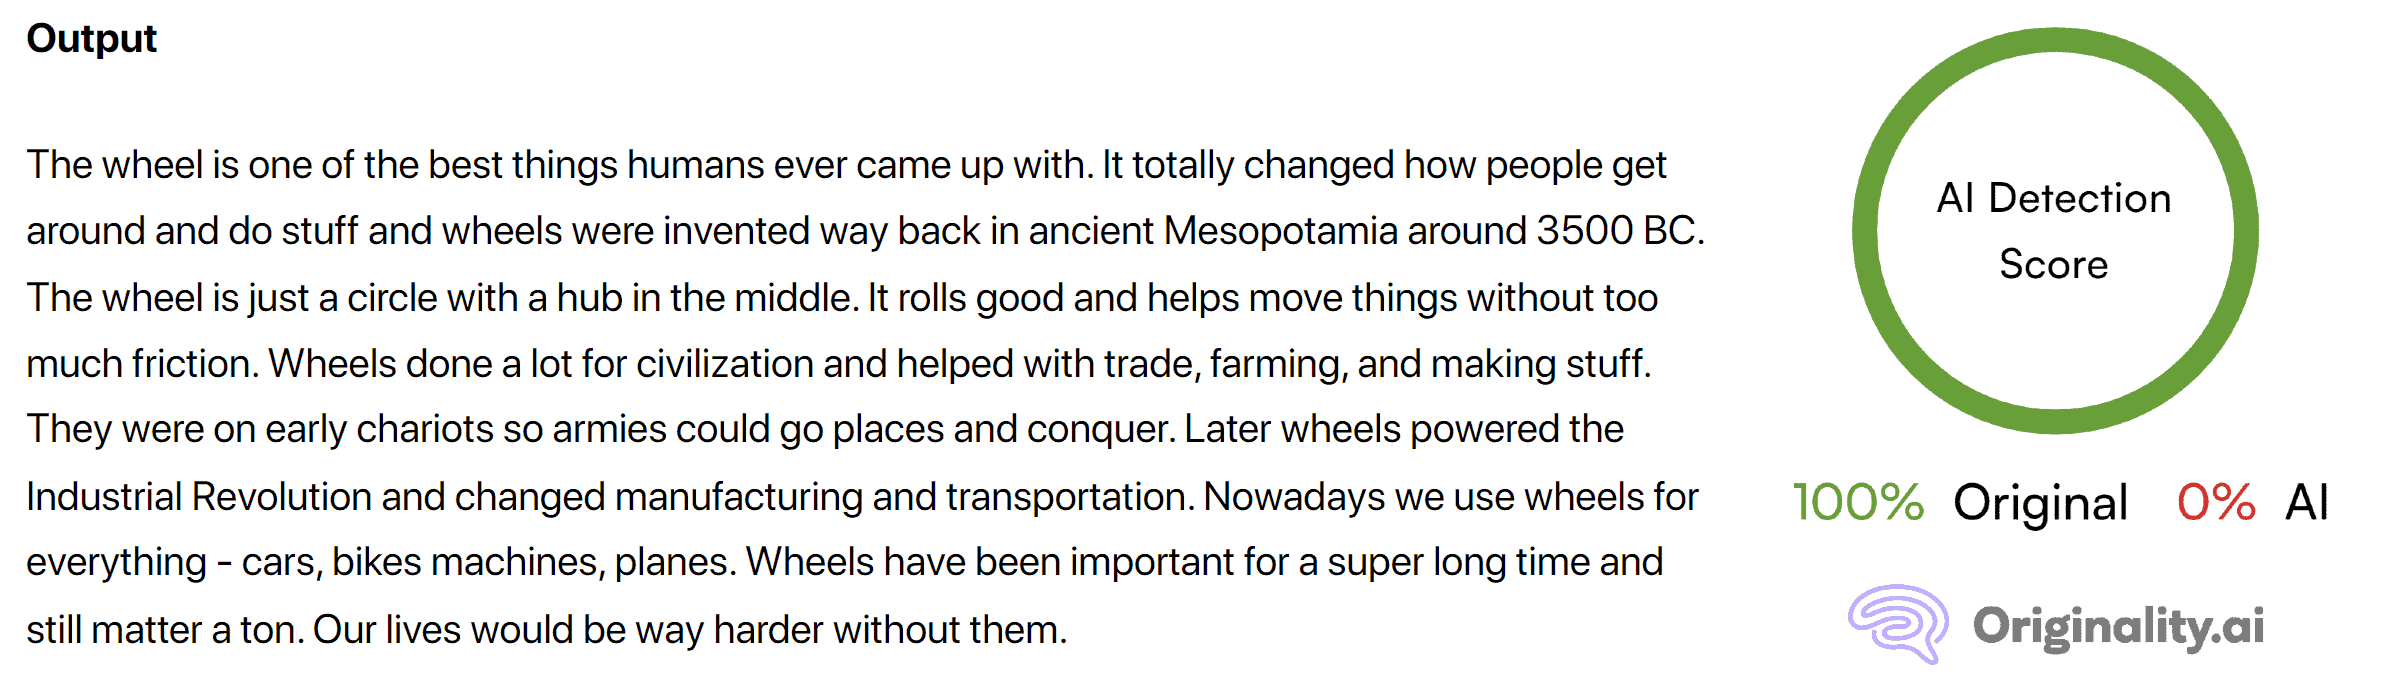The width and height of the screenshot is (2398, 689).
Task: Click the first line starting "The wheel is one"
Action: pos(846,165)
